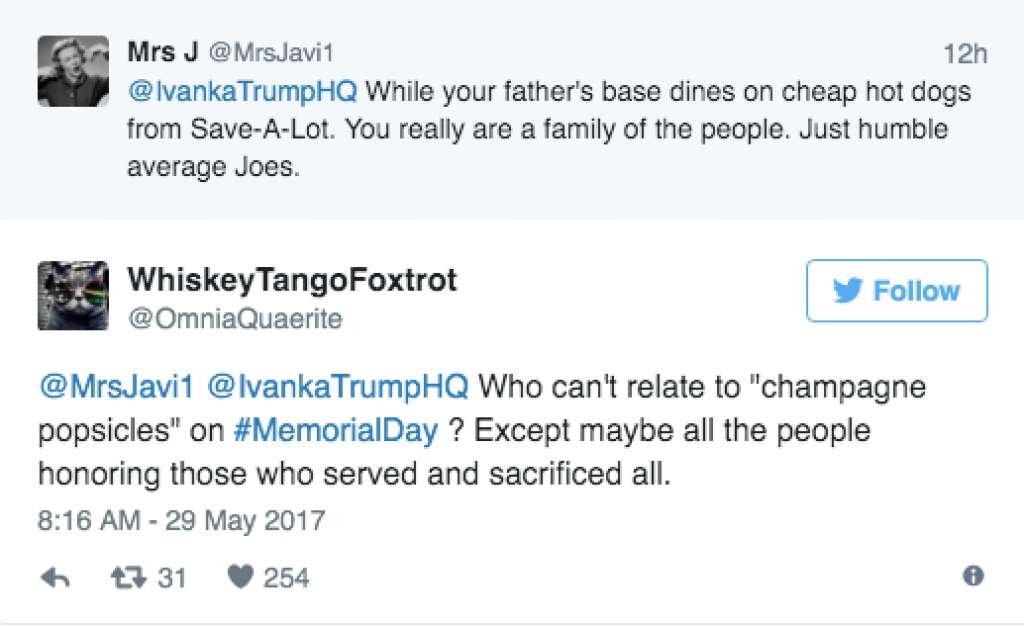Screen dimensions: 1024x627
Task: Click WhiskeyTangoFoxtrot's cat avatar
Action: 72,295
